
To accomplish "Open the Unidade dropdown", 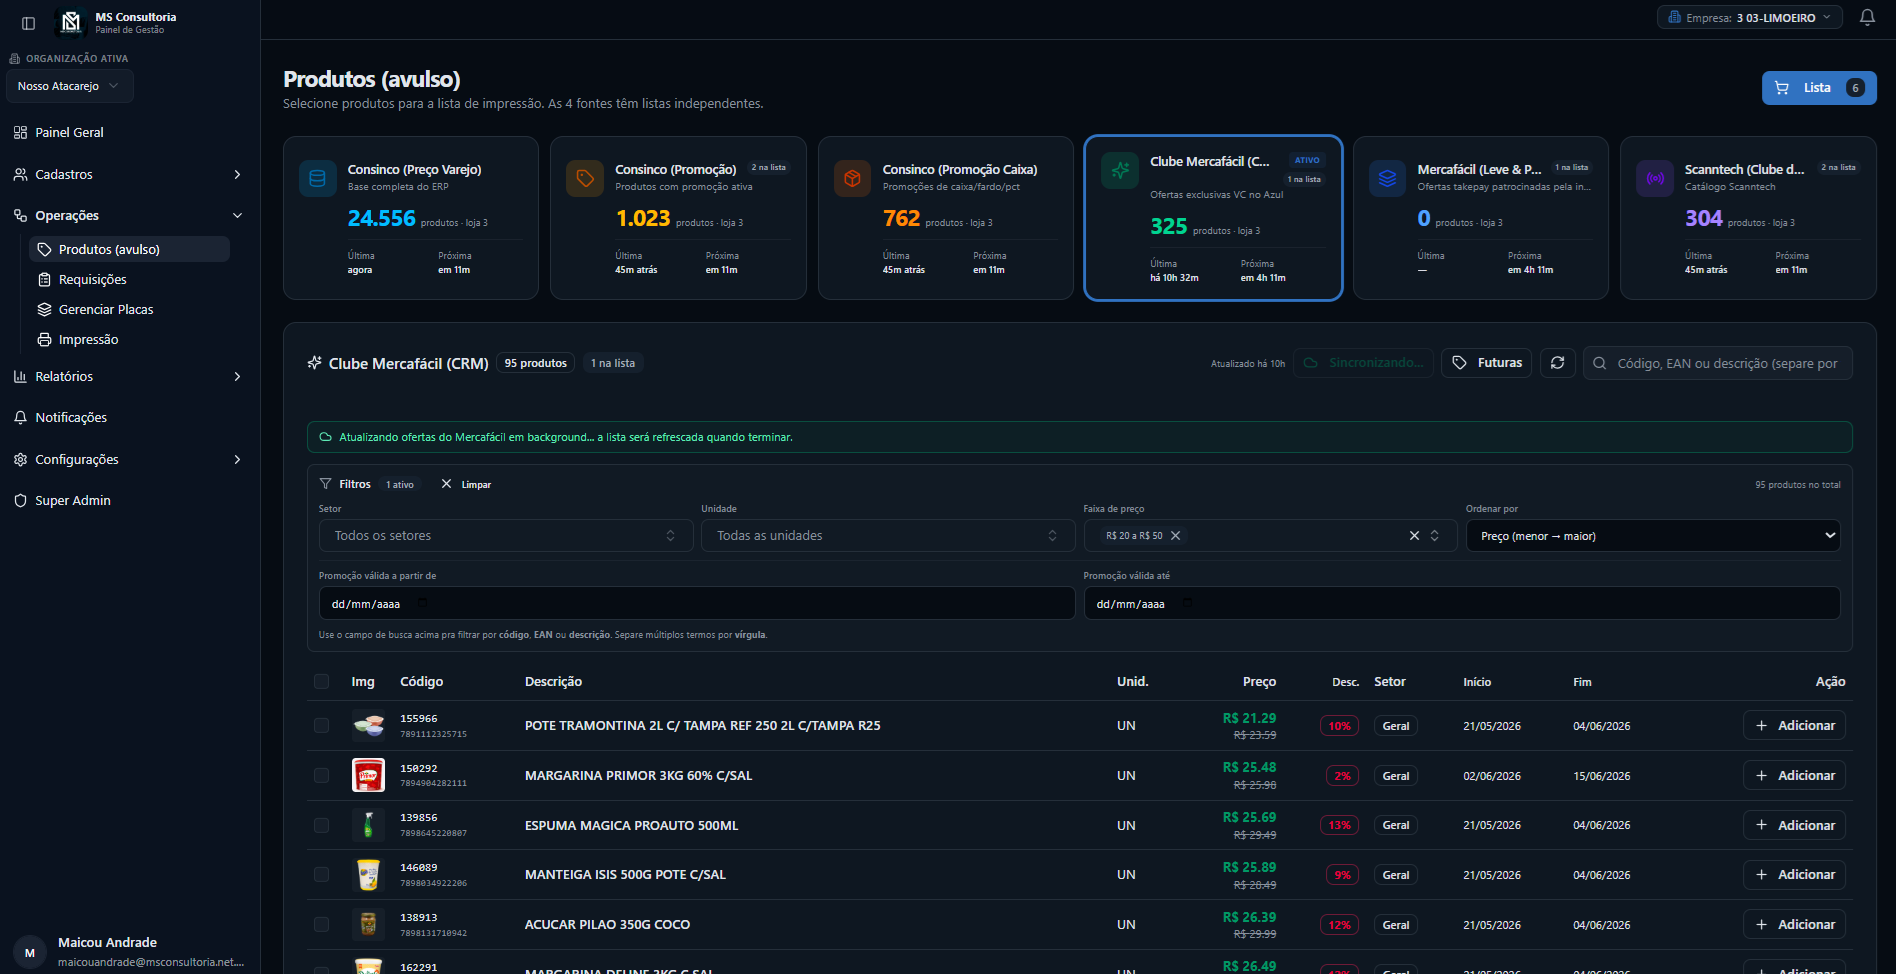I will pyautogui.click(x=888, y=536).
